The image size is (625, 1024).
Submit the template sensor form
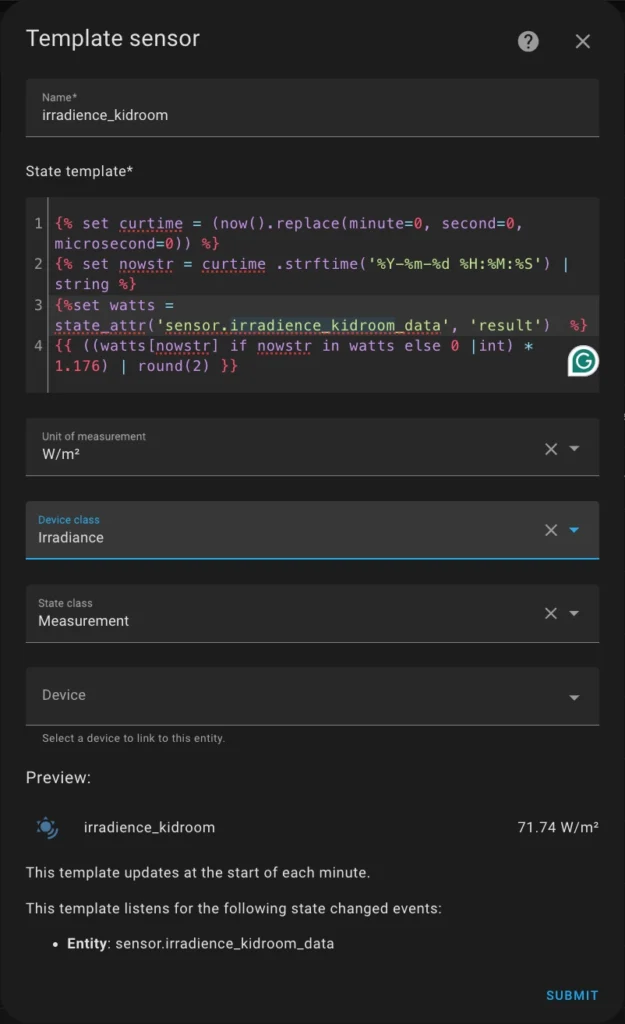pos(572,995)
